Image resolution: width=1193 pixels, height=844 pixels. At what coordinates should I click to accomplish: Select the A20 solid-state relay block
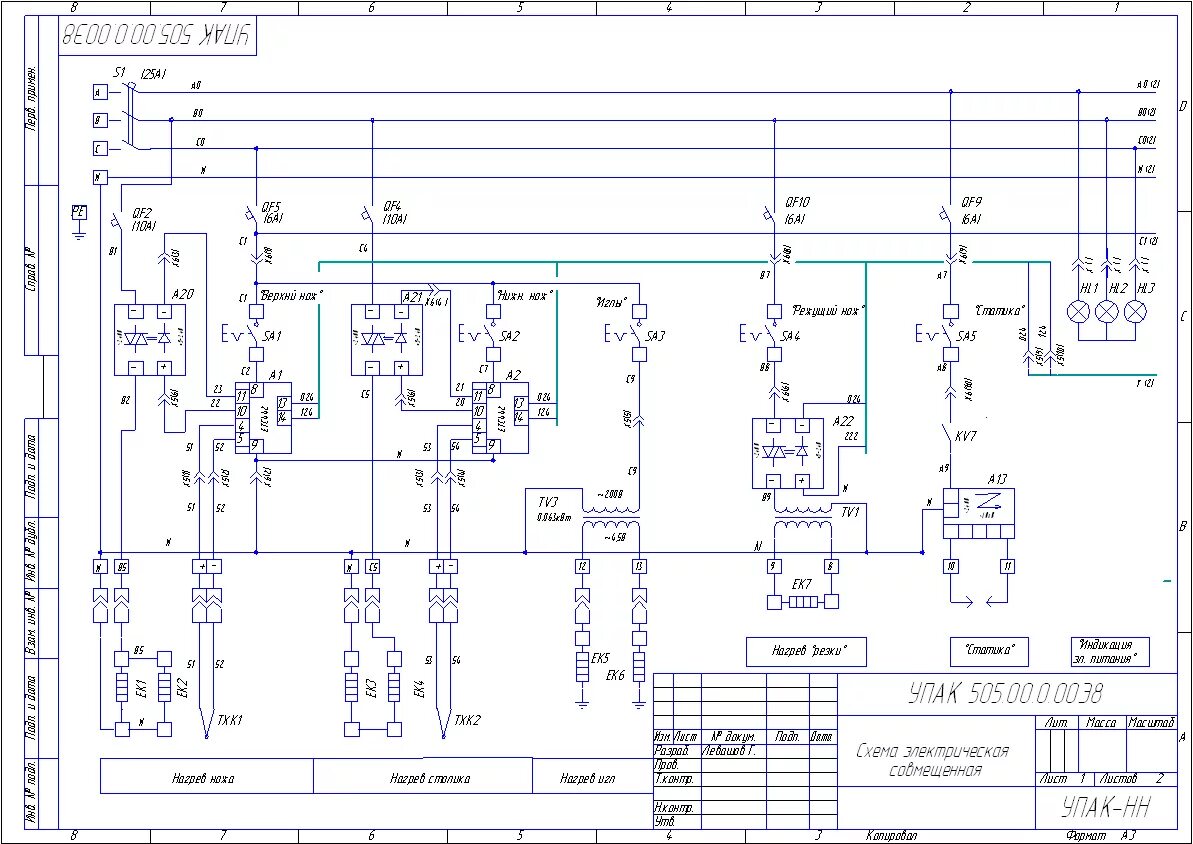(150, 340)
